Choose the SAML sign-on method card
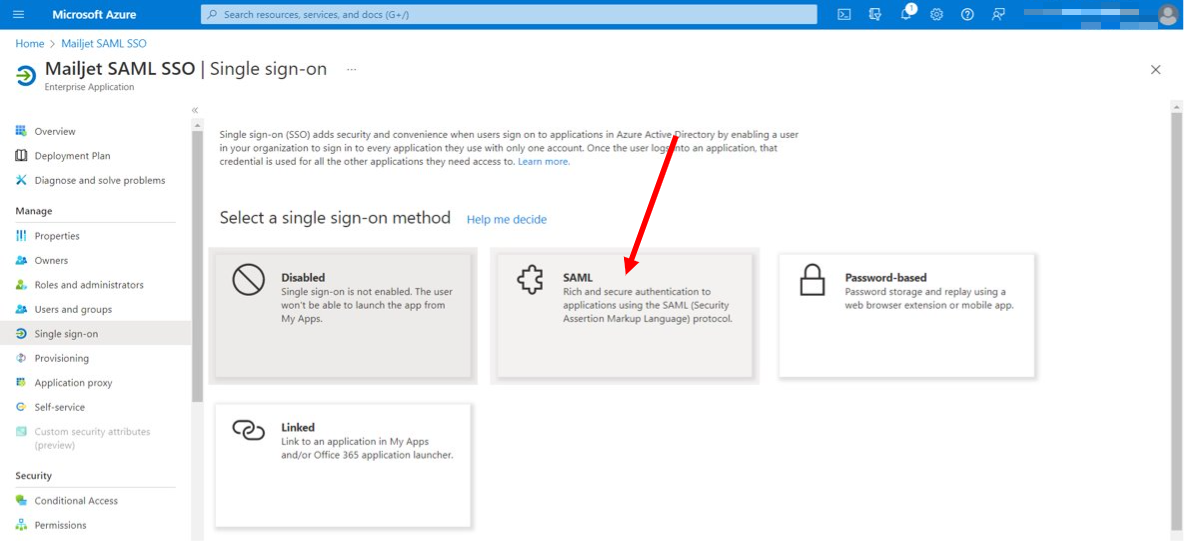Screen dimensions: 1184x543 [624, 316]
